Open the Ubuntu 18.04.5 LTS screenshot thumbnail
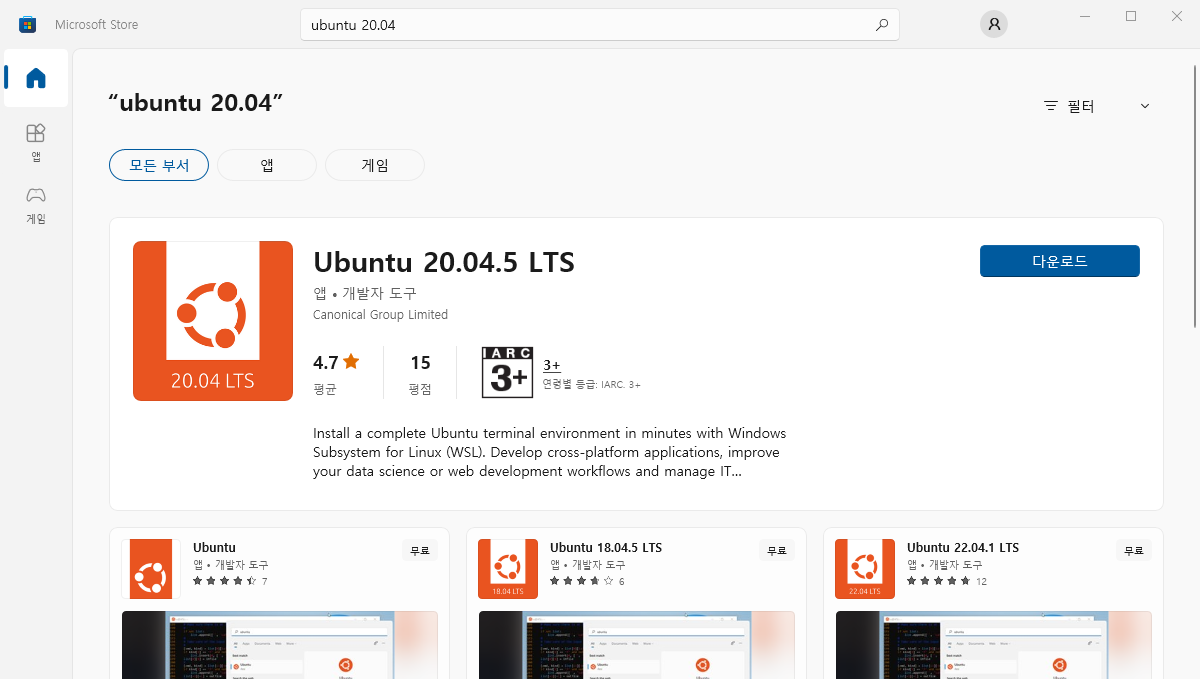Image resolution: width=1200 pixels, height=679 pixels. 637,645
